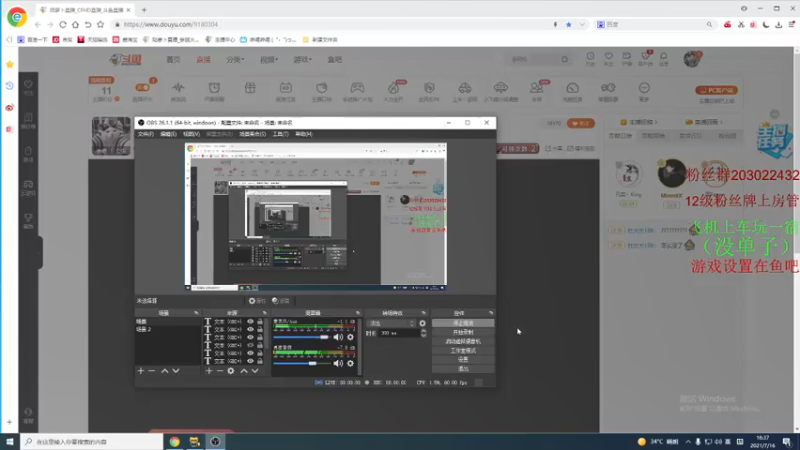Toggle visibility eye of last text source
800x450 pixels.
pyautogui.click(x=251, y=361)
